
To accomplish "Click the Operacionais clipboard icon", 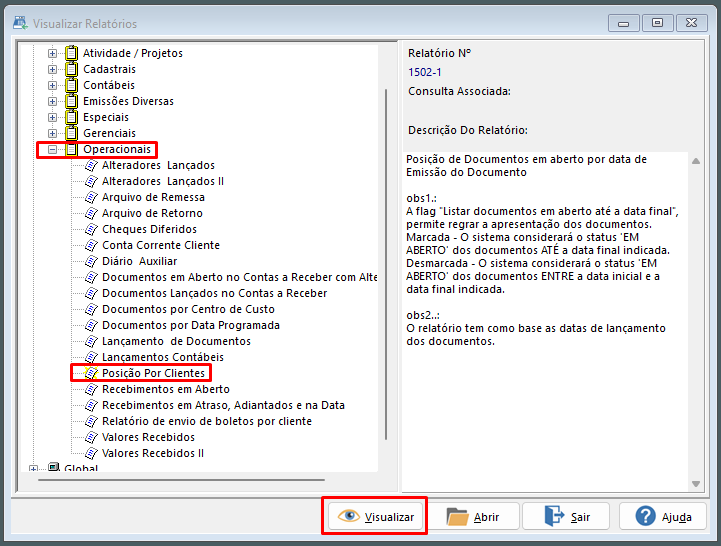I will click(71, 149).
